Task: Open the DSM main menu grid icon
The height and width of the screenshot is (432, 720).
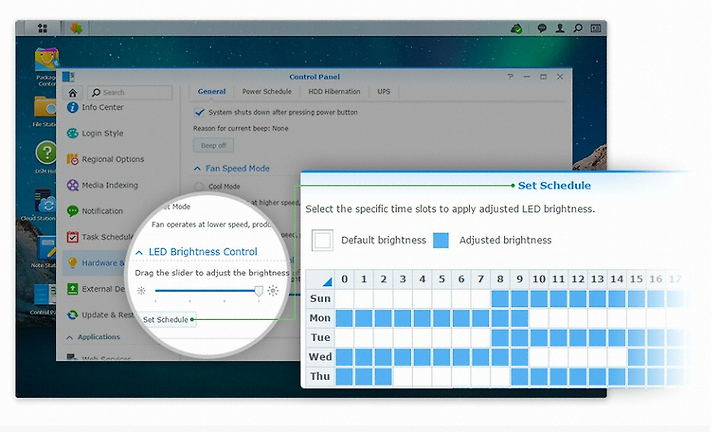Action: [42, 28]
